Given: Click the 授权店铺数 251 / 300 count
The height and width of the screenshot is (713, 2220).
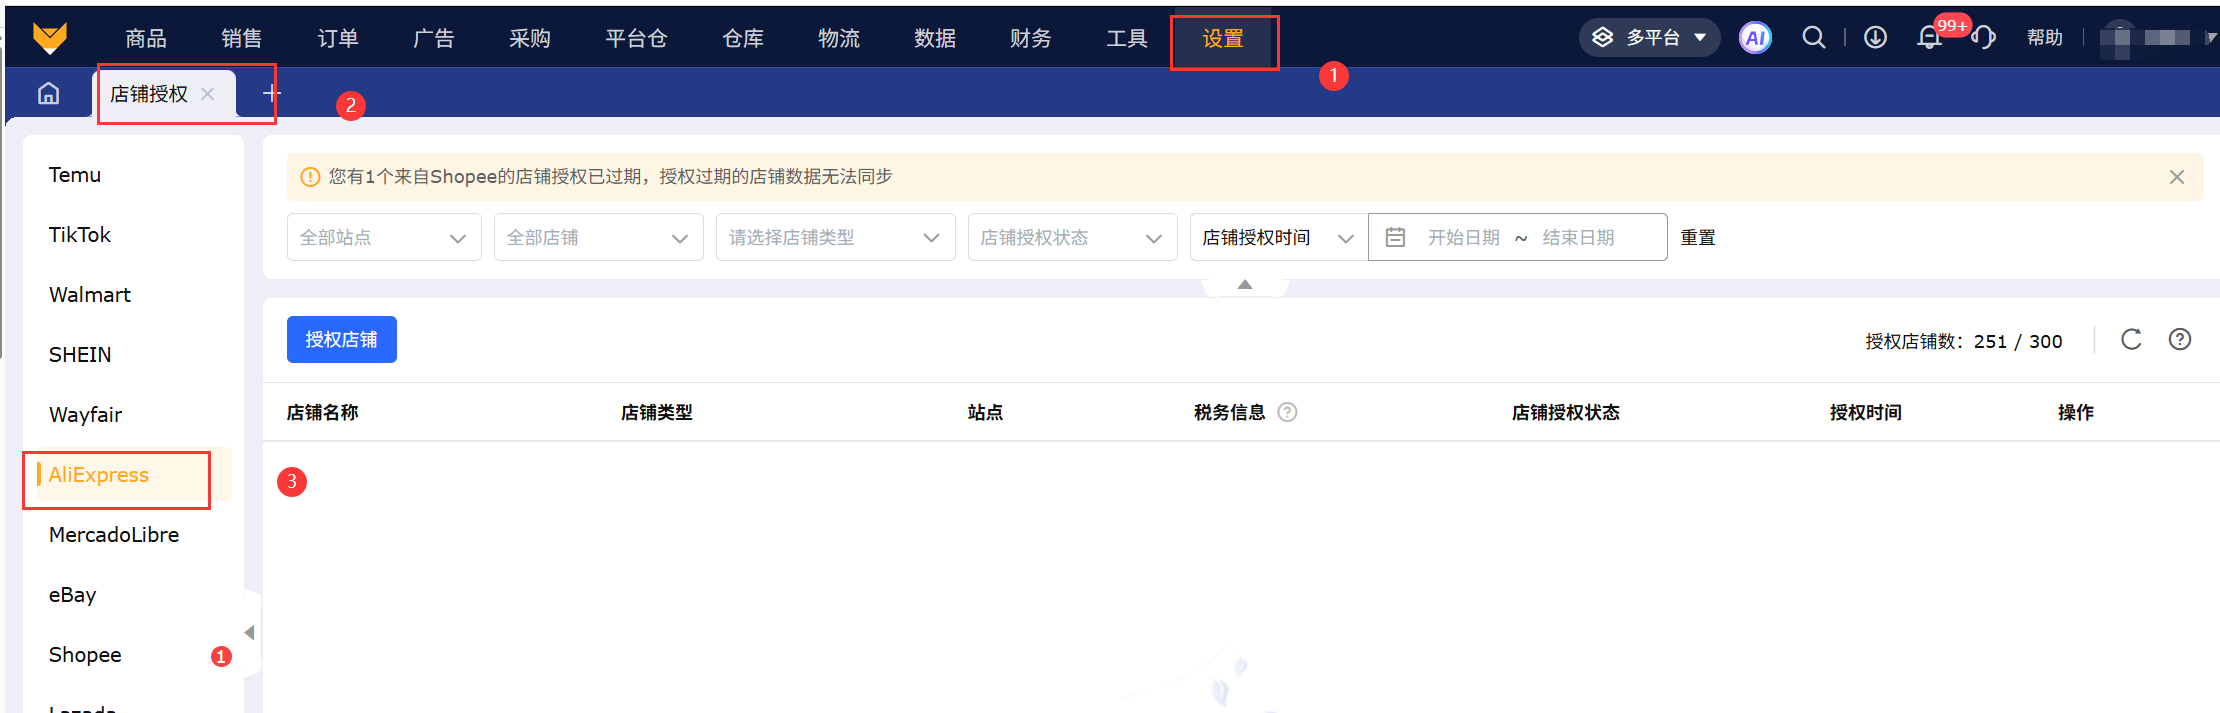Looking at the screenshot, I should click(1964, 341).
